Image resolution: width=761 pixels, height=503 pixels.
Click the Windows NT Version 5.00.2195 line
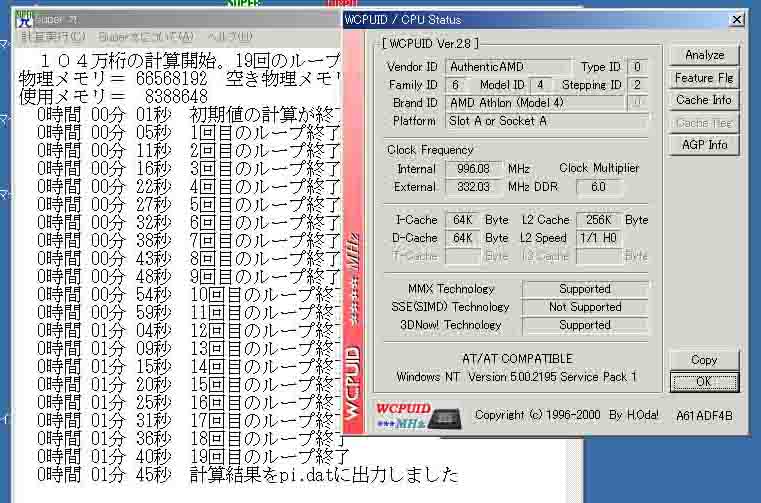[516, 377]
